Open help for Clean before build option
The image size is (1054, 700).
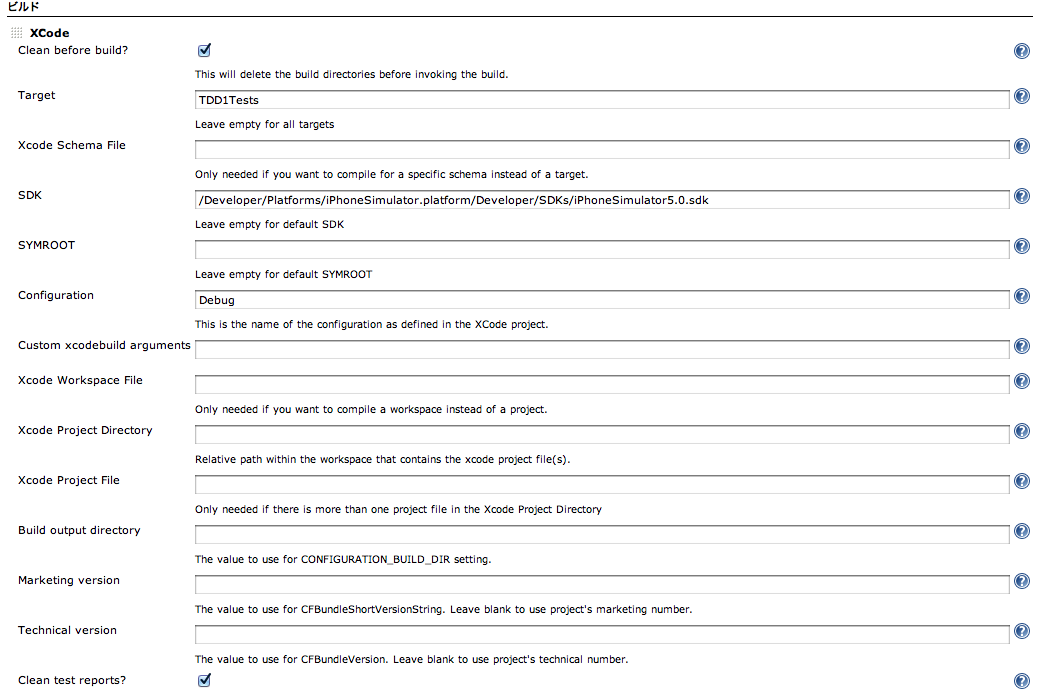(x=1022, y=51)
